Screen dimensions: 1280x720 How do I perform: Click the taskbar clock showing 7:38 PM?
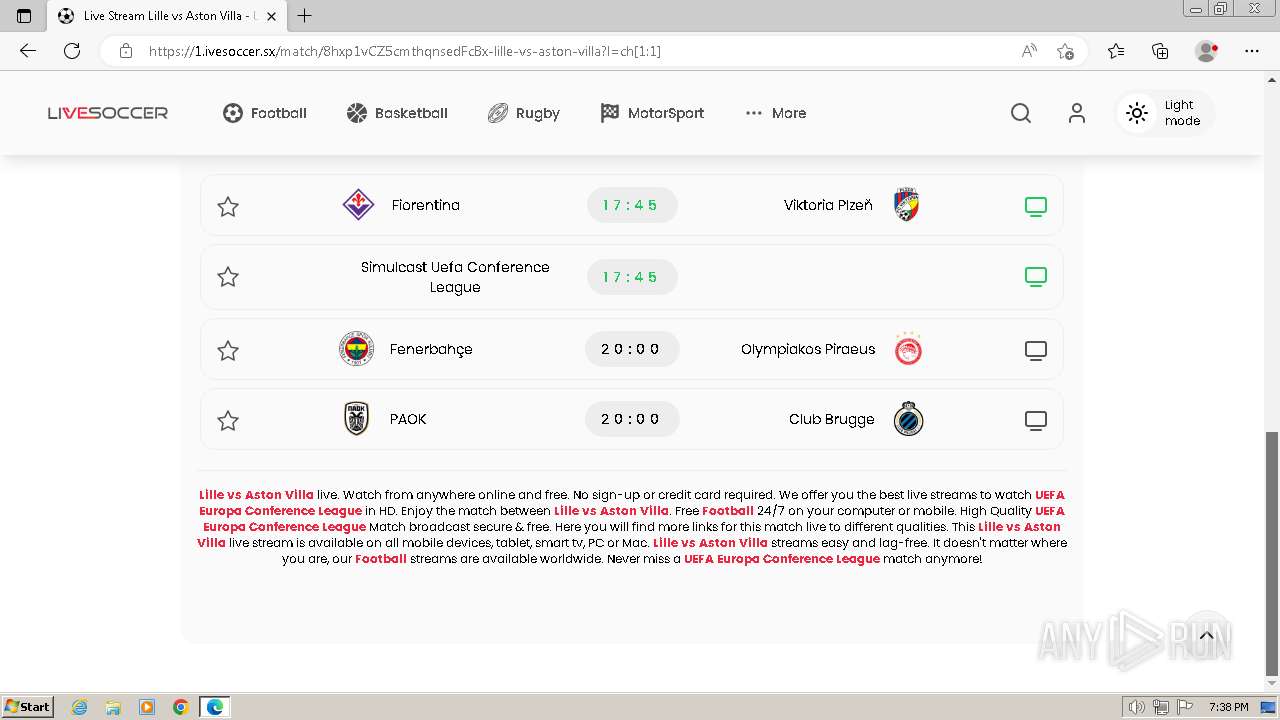click(x=1228, y=707)
